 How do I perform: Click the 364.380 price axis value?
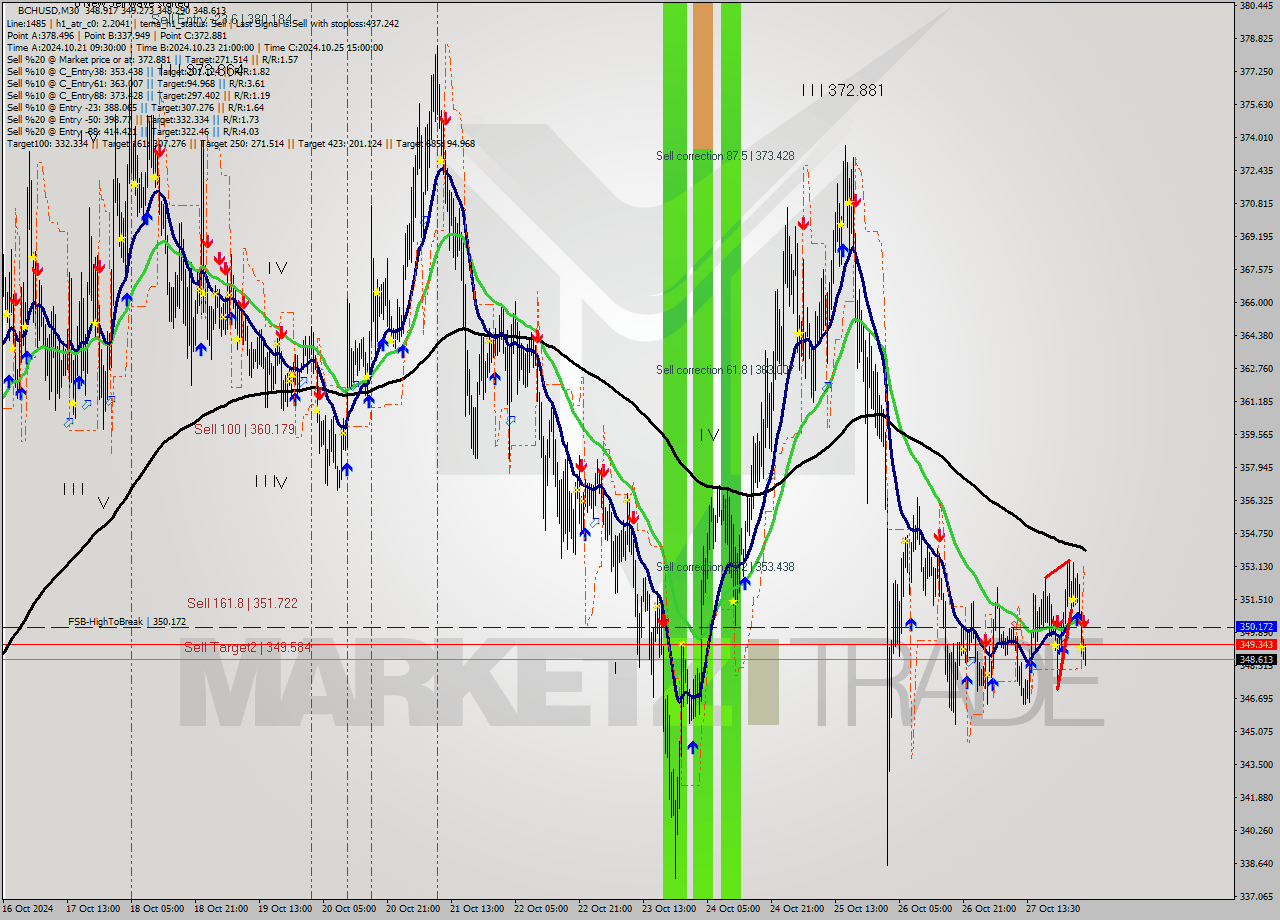point(1256,335)
